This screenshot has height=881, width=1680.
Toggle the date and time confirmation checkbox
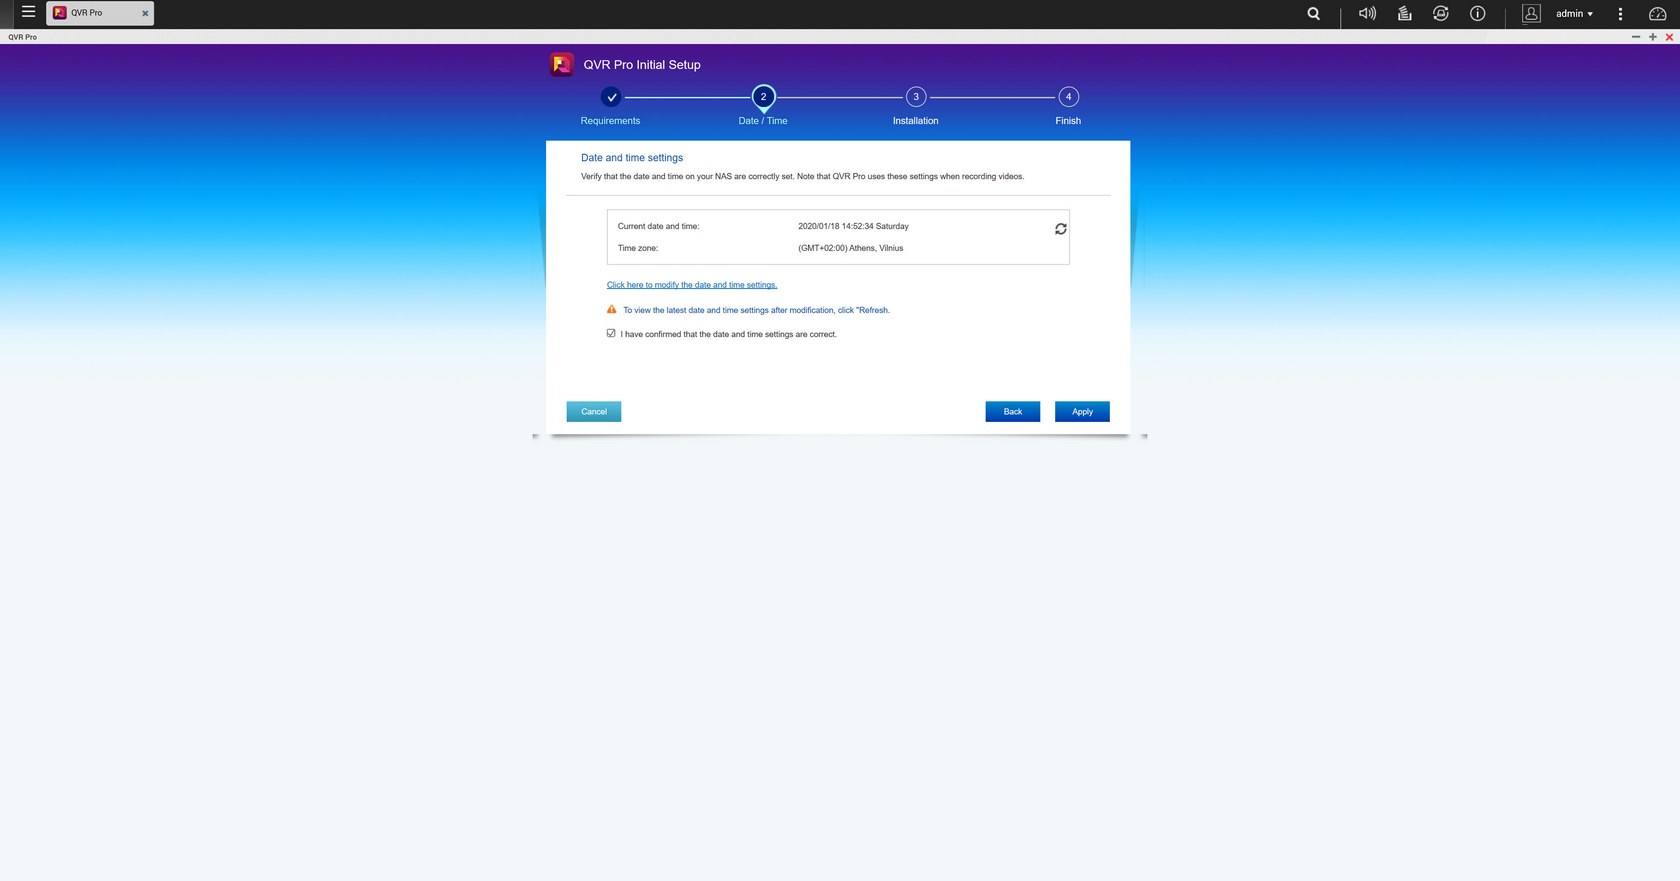click(611, 333)
